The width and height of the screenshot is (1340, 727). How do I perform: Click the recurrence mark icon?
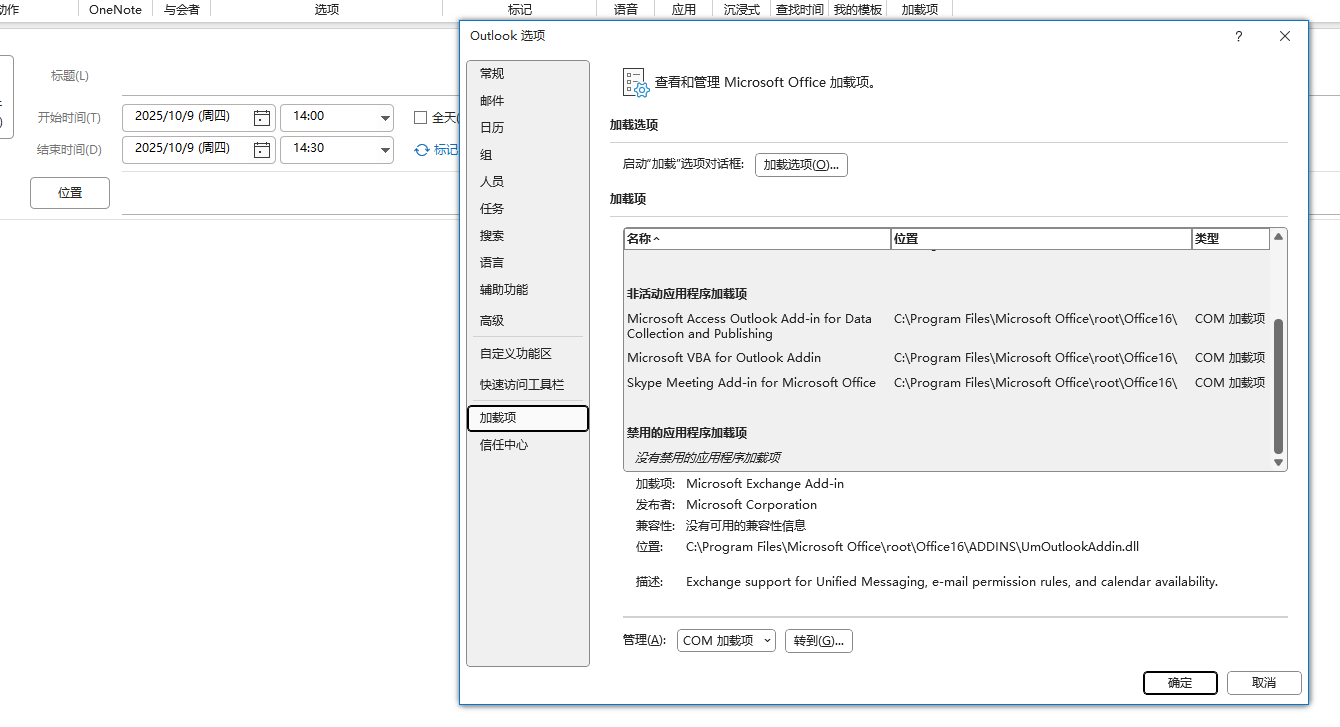click(422, 150)
